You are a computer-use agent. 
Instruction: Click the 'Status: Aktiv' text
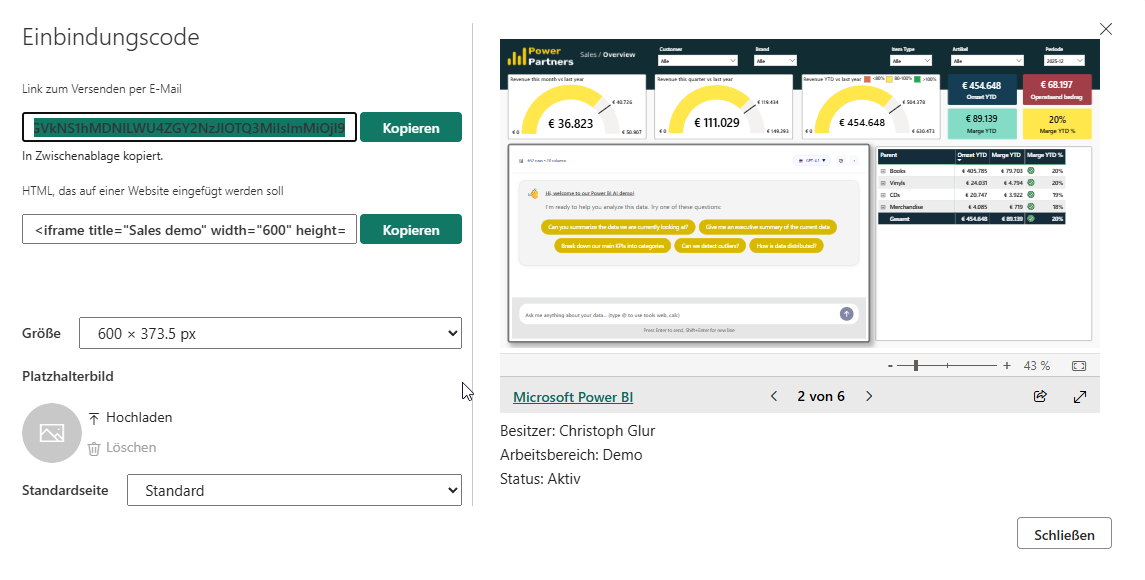[x=540, y=479]
